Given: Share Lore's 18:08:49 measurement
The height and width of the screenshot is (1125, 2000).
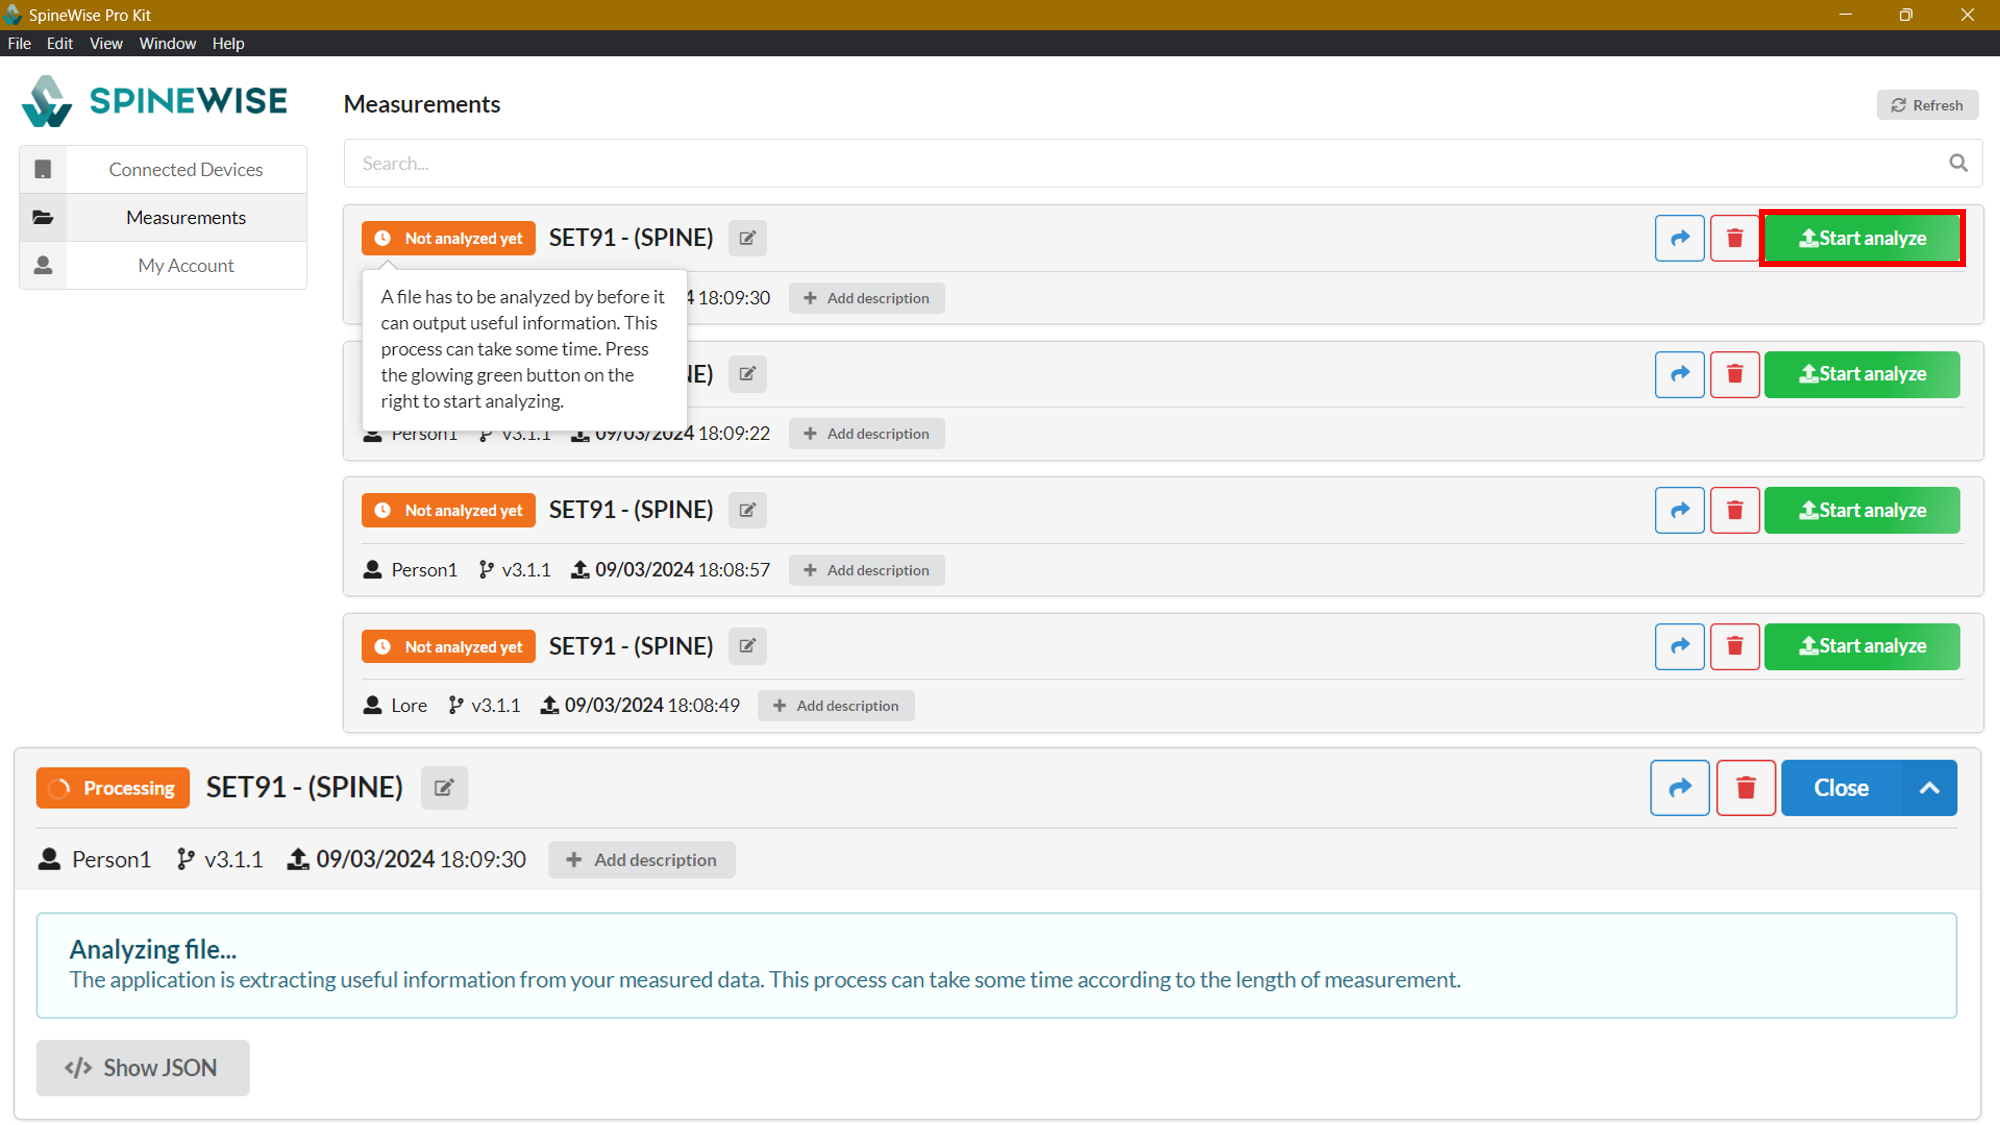Looking at the screenshot, I should (x=1680, y=646).
